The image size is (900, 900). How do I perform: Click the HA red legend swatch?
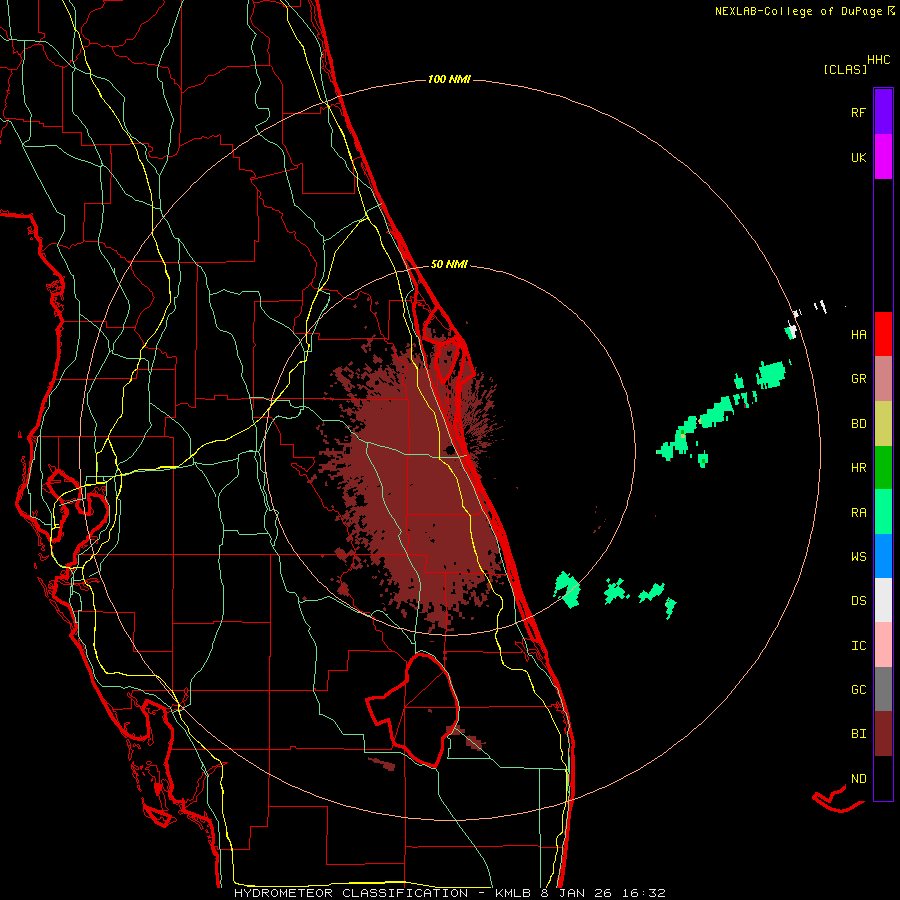coord(883,334)
